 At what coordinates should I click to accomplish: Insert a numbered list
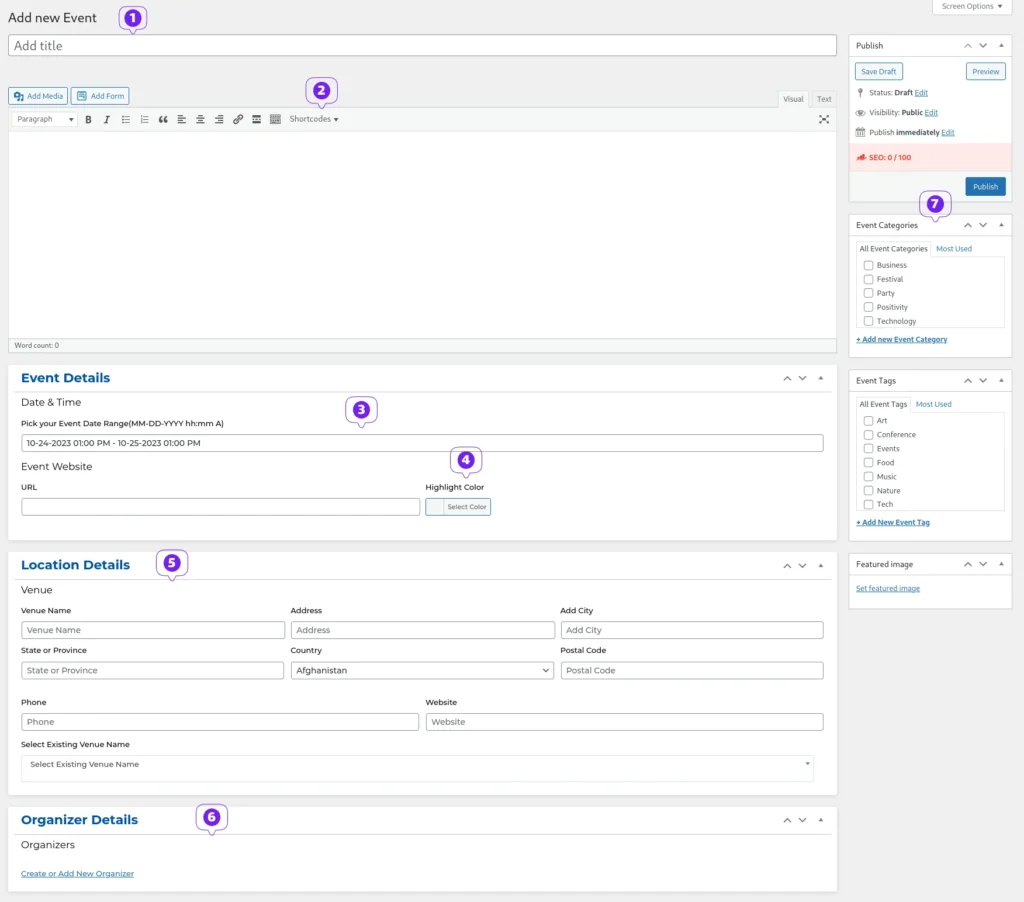[x=144, y=120]
